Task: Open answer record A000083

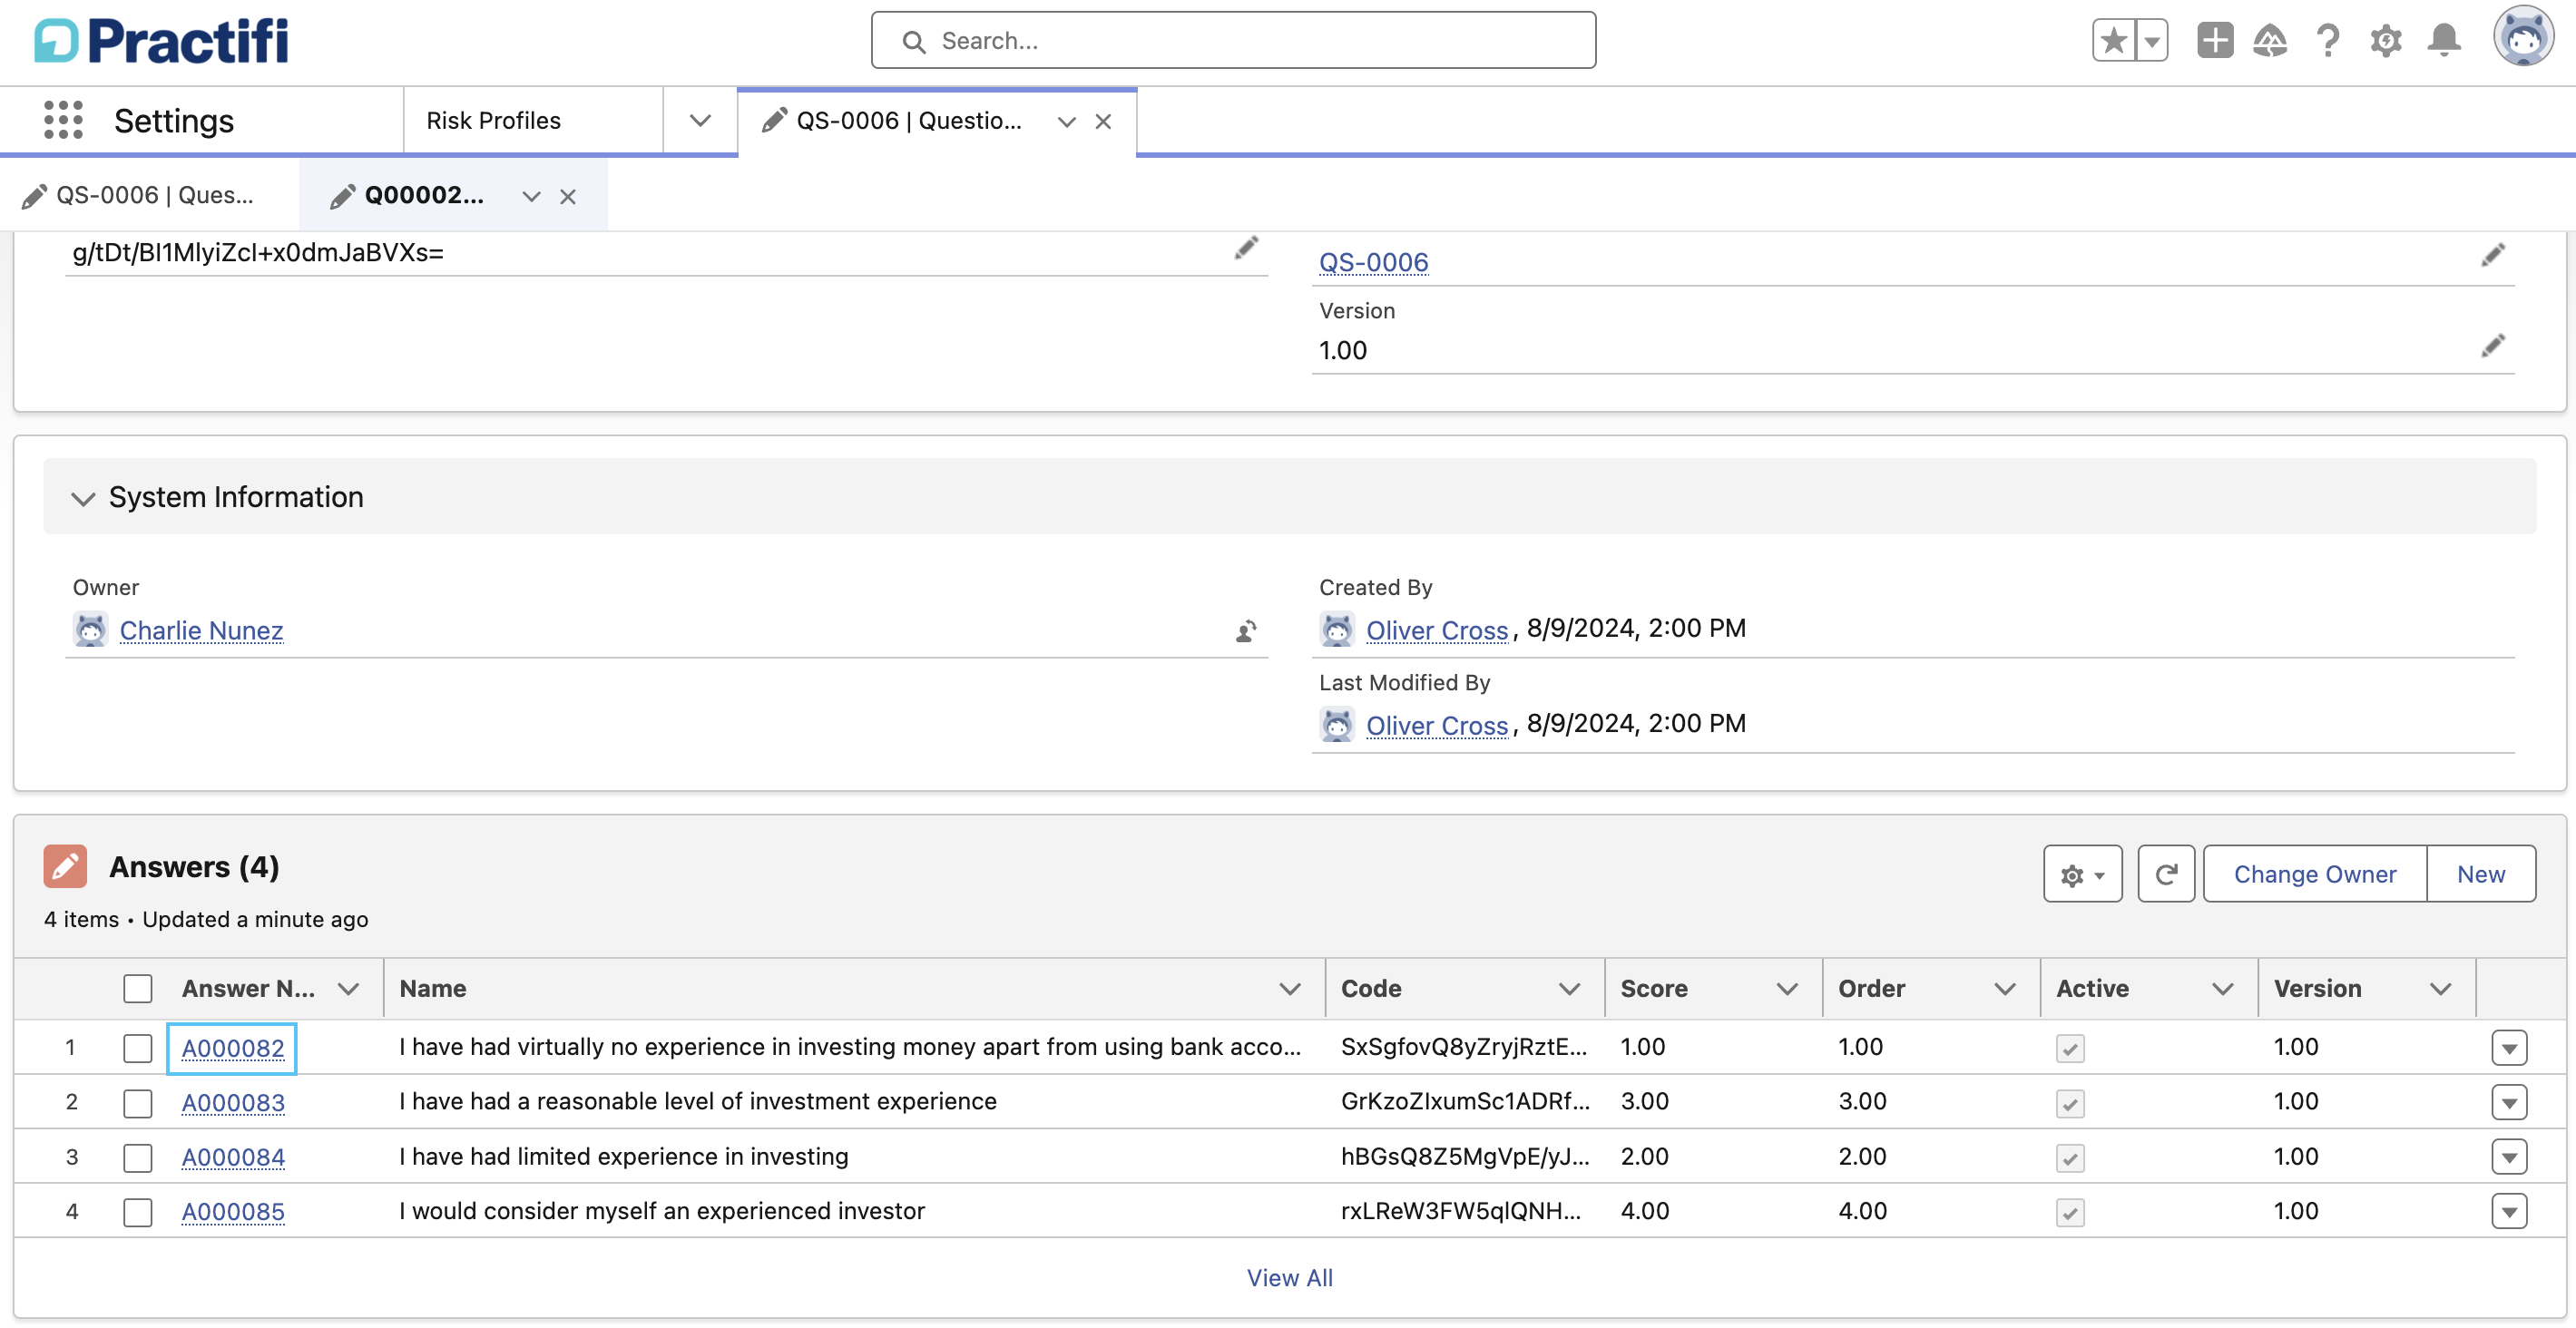Action: pos(232,1102)
